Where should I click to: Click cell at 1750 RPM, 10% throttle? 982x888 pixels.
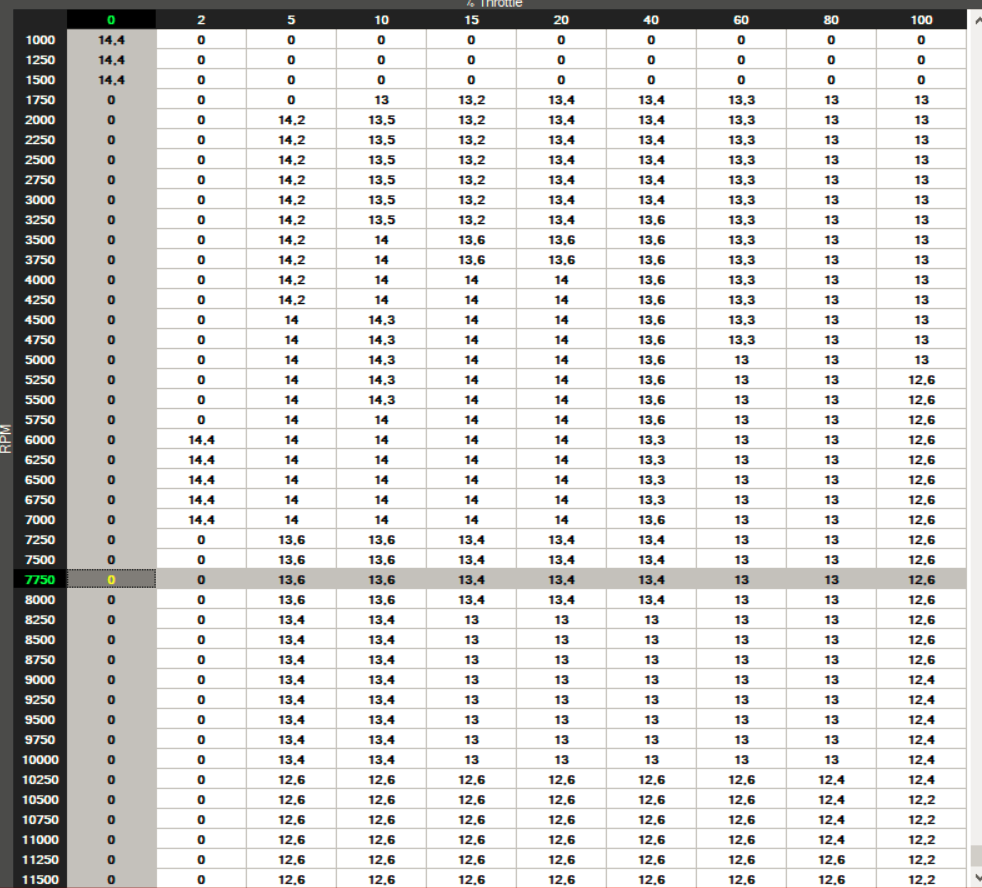[x=381, y=100]
